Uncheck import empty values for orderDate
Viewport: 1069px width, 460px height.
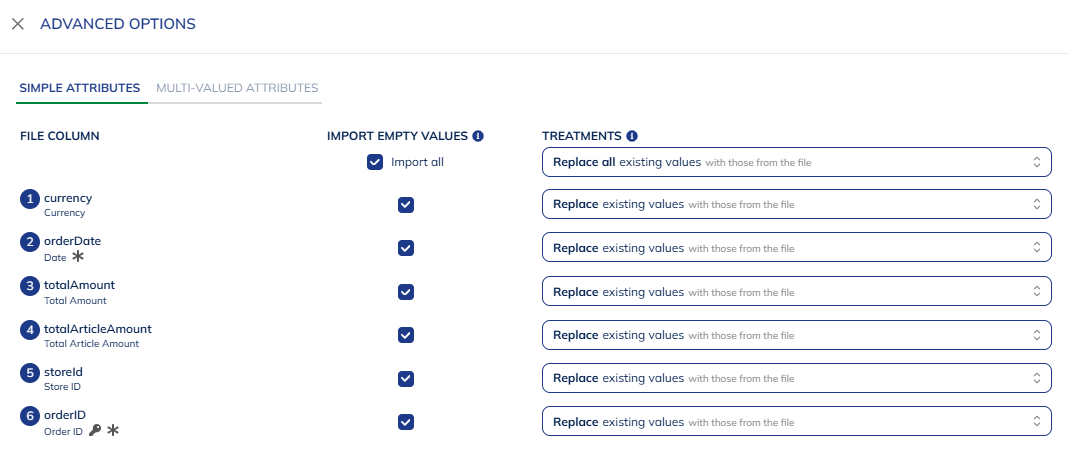(x=406, y=248)
